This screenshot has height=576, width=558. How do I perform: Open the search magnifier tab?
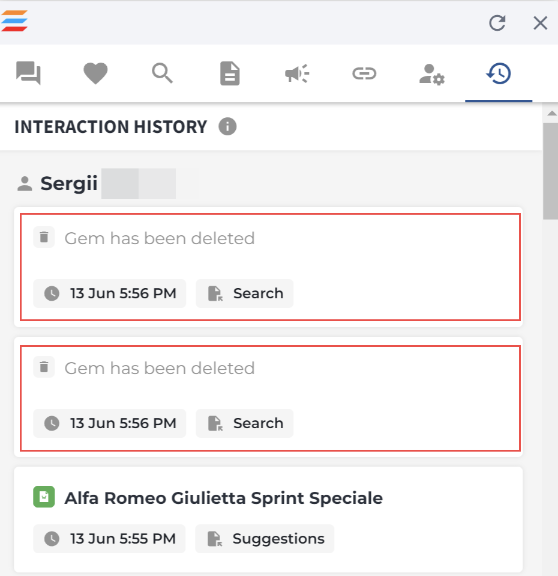162,73
